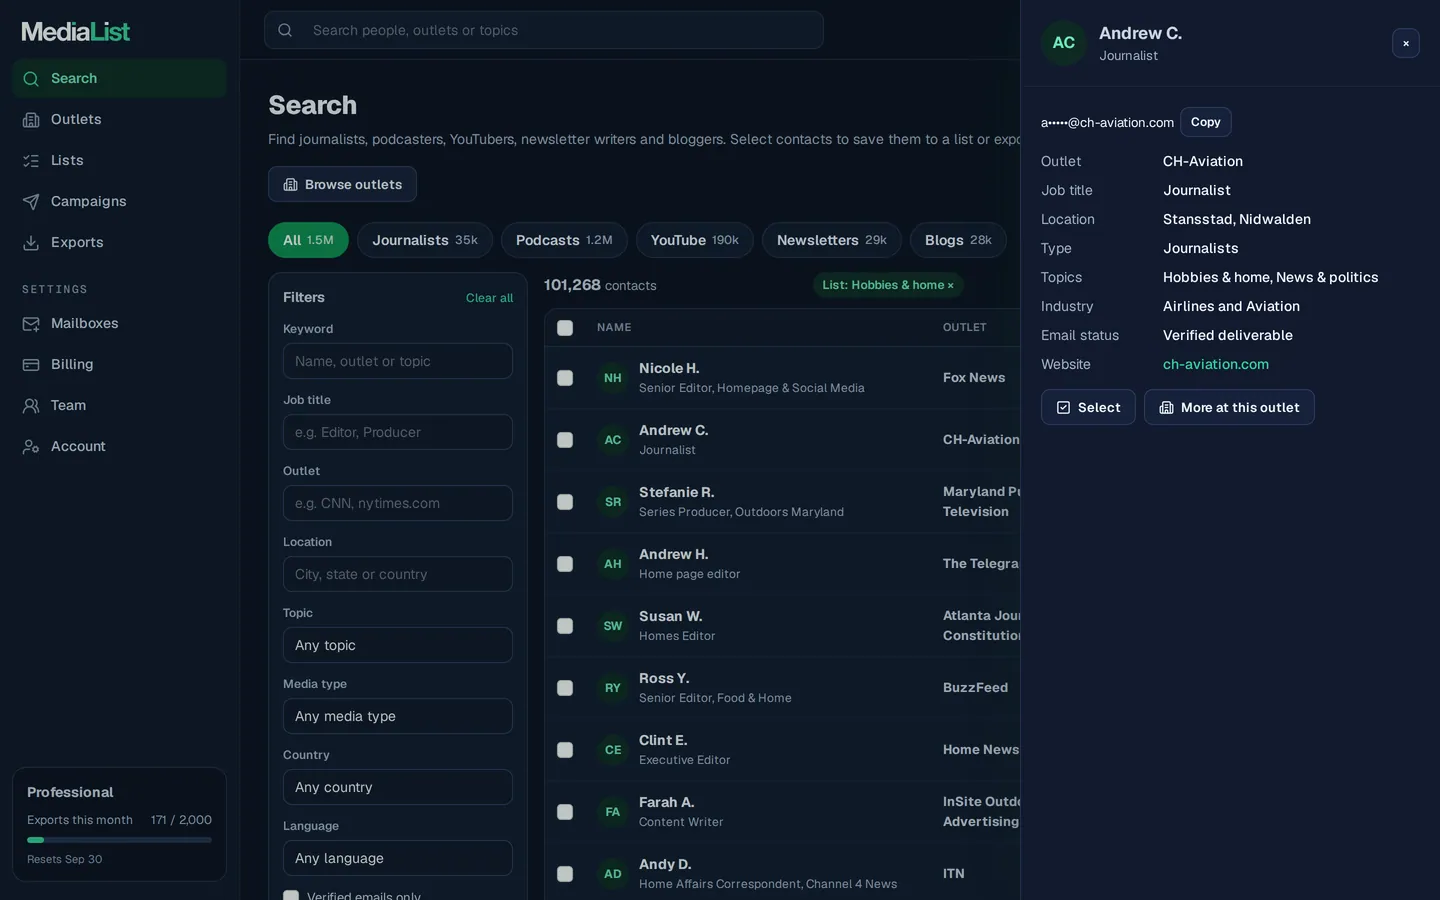Switch to the Journalists tab
The height and width of the screenshot is (900, 1440).
click(x=425, y=240)
